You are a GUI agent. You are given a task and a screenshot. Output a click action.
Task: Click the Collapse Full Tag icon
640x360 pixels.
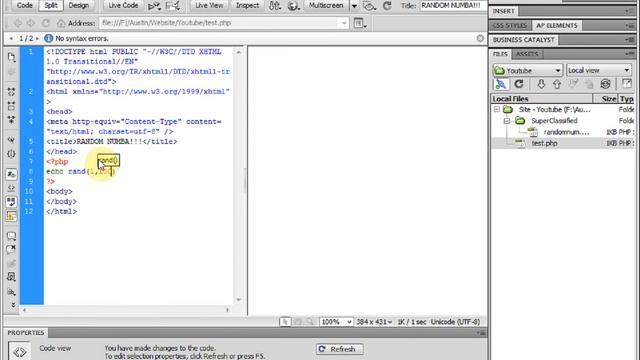[11, 92]
